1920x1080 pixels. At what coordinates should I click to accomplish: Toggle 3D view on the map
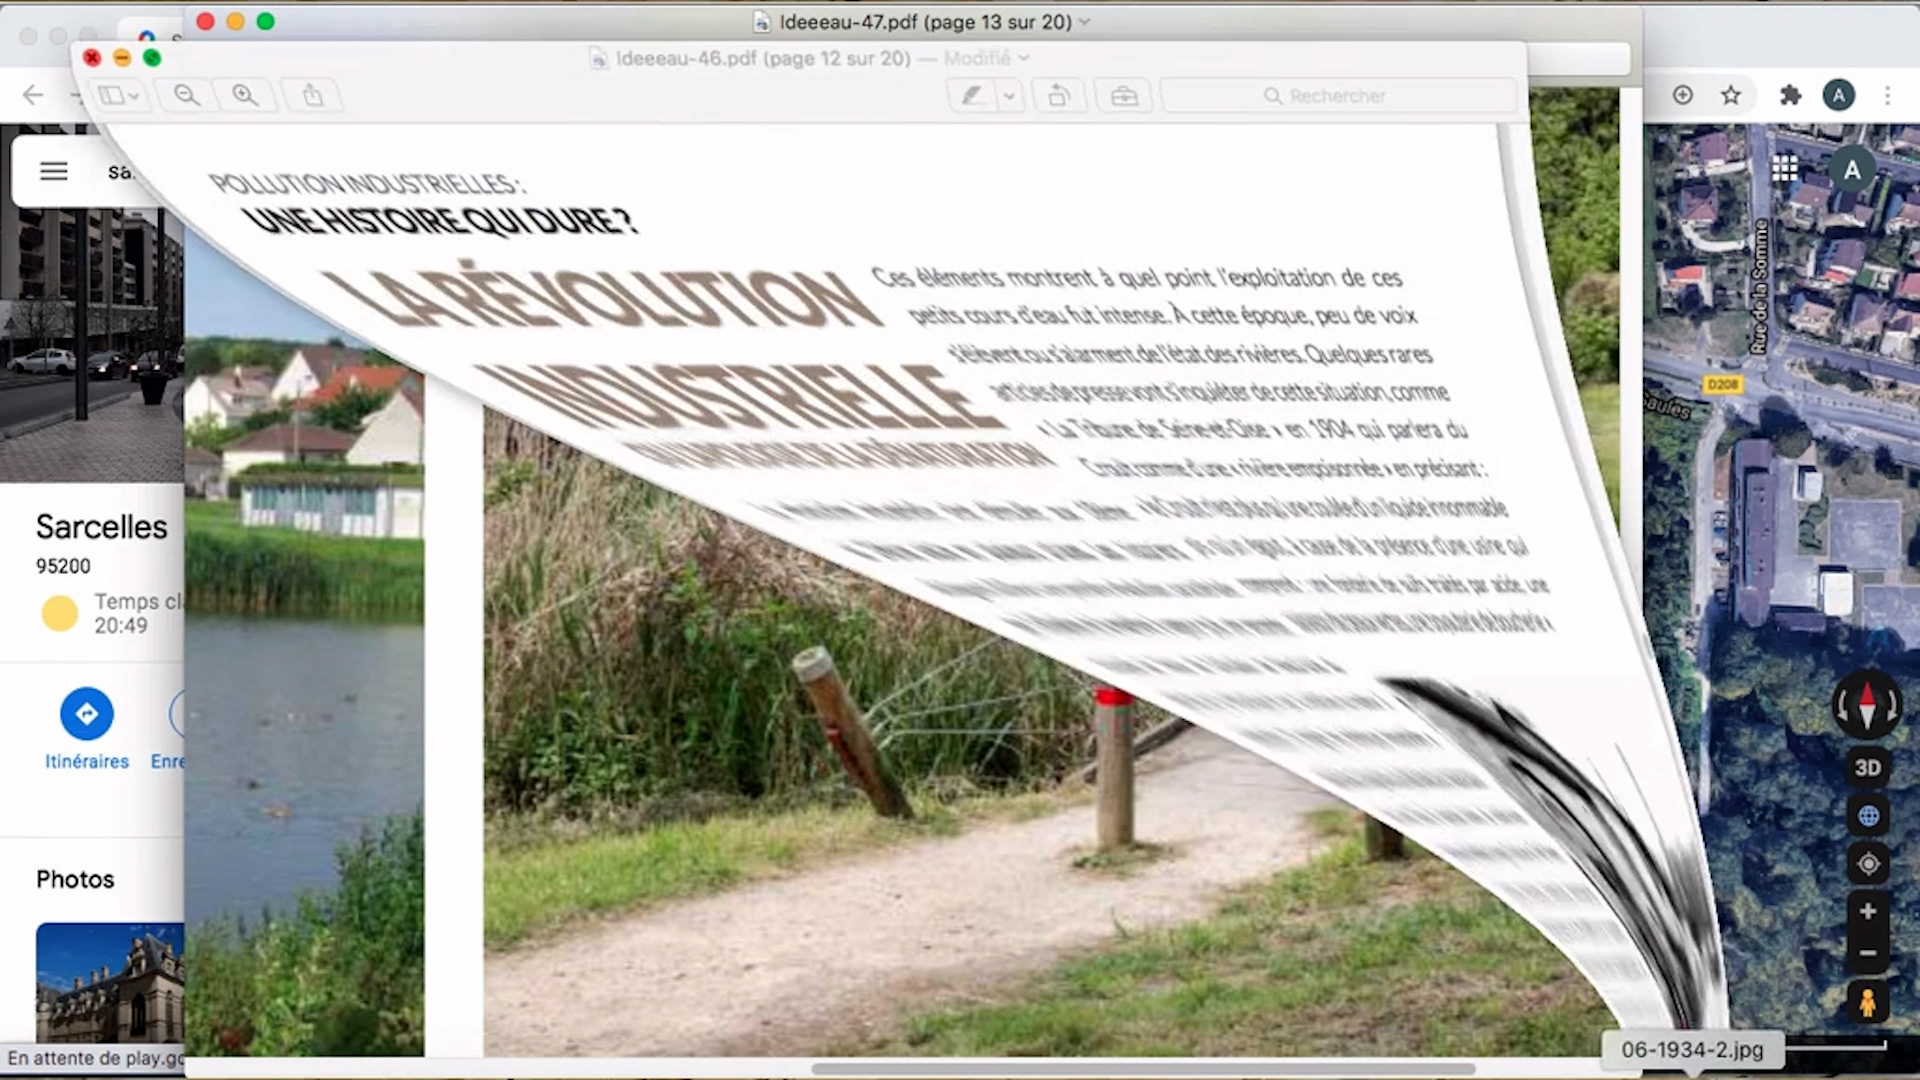pyautogui.click(x=1868, y=767)
